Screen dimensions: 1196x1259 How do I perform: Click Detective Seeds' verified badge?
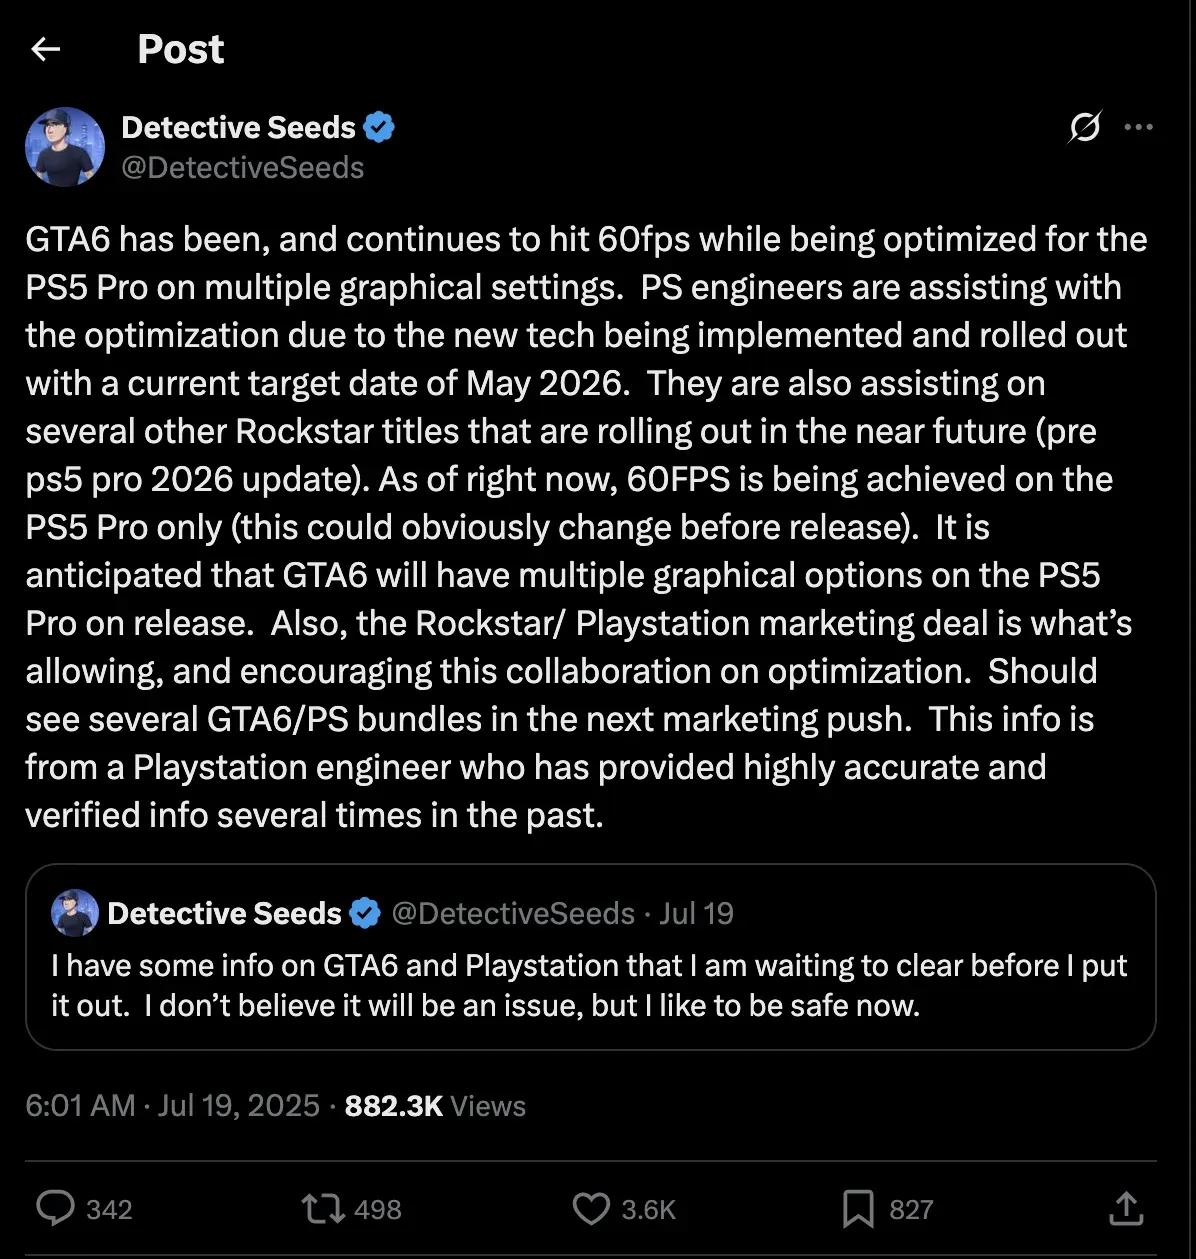381,127
